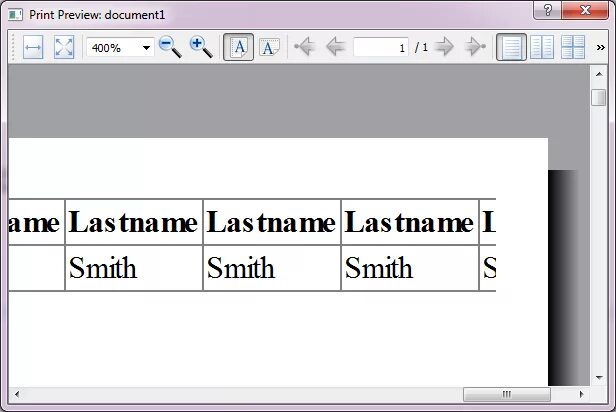Click the Zoom In magnifier
This screenshot has height=412, width=616.
coord(201,48)
